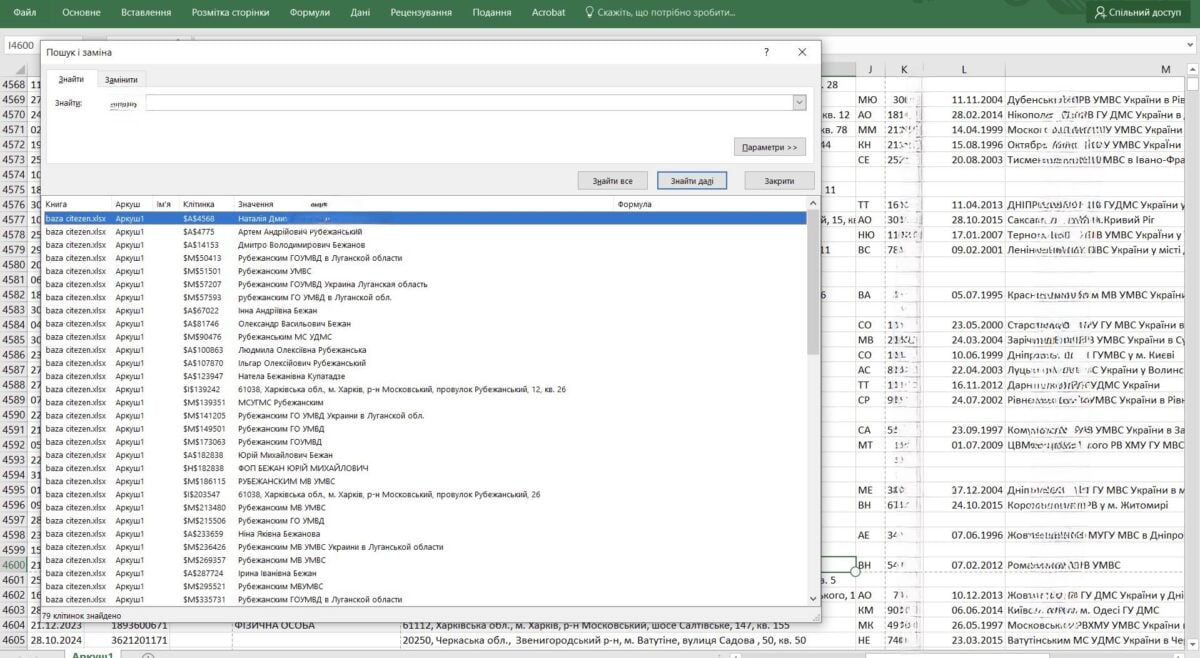Click the results list vertical scrollbar thumb

tap(813, 282)
